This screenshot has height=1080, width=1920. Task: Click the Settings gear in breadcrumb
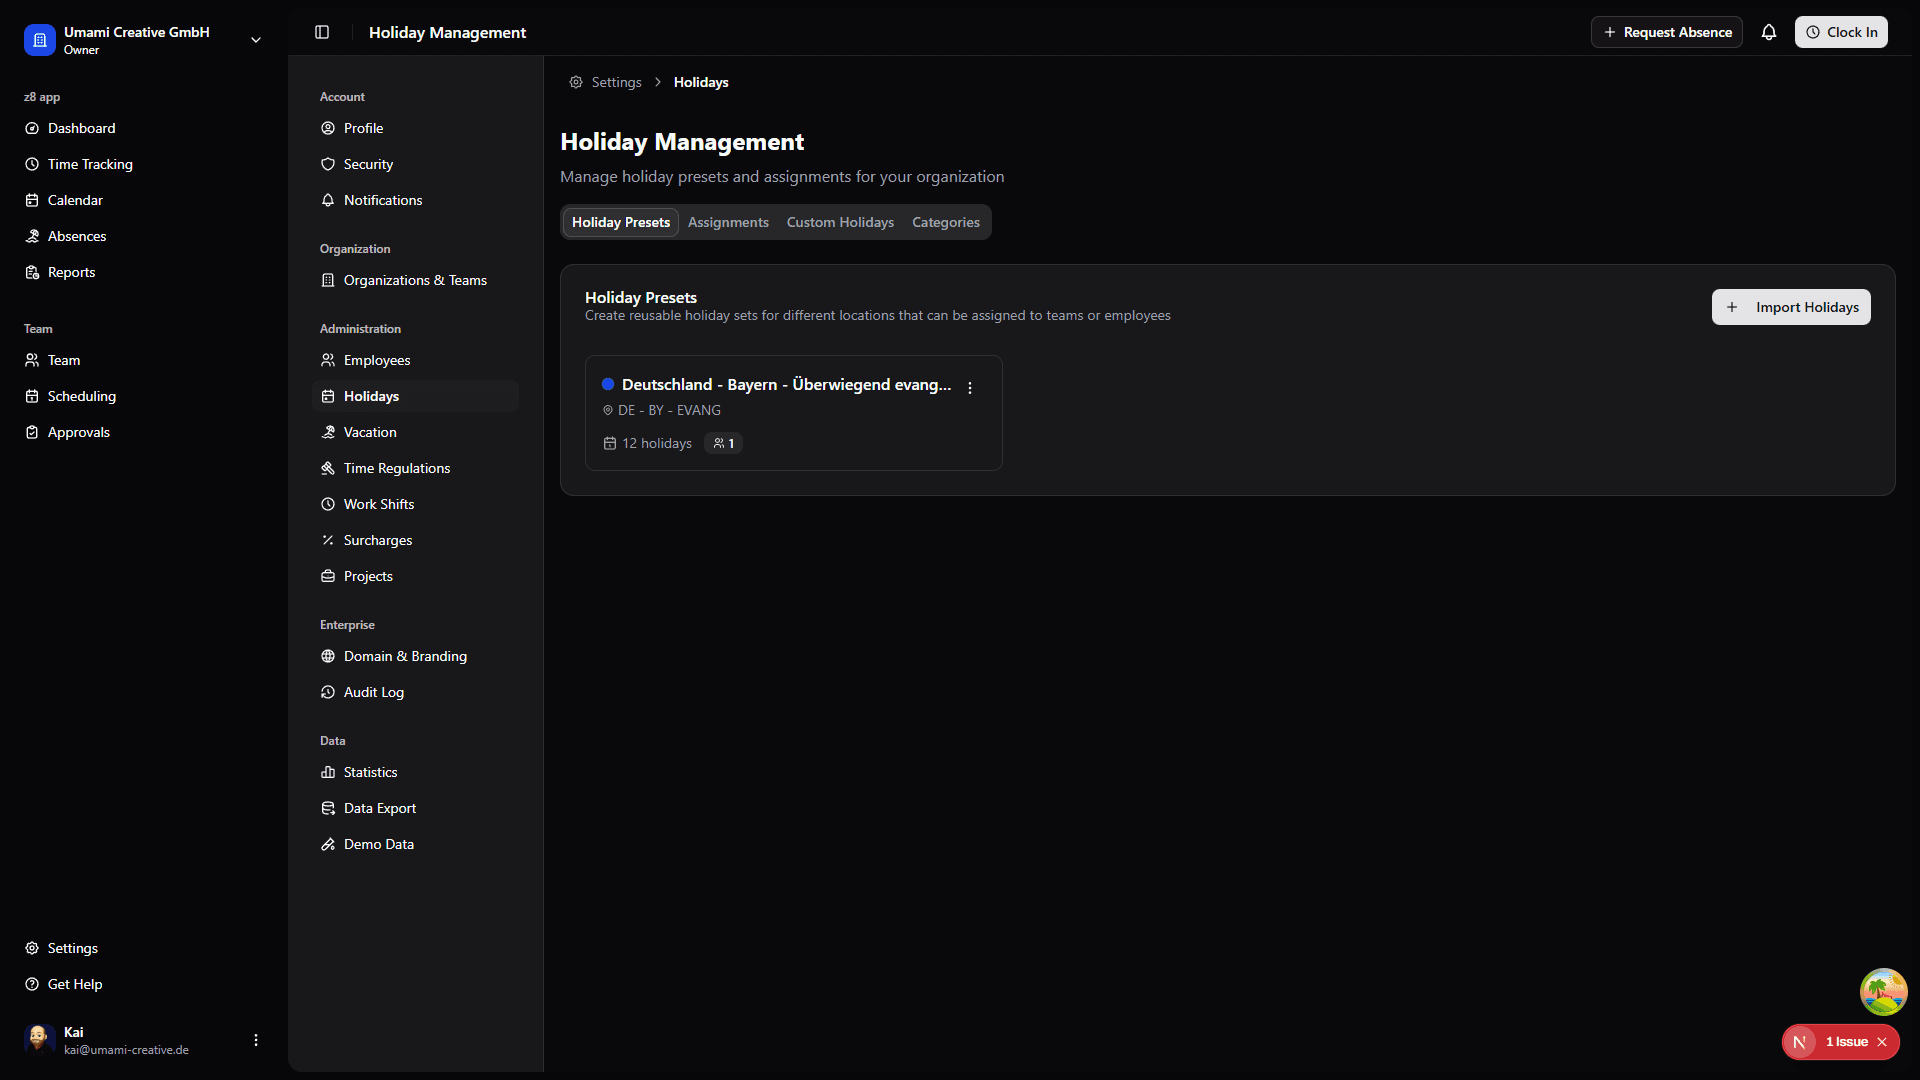(x=576, y=82)
